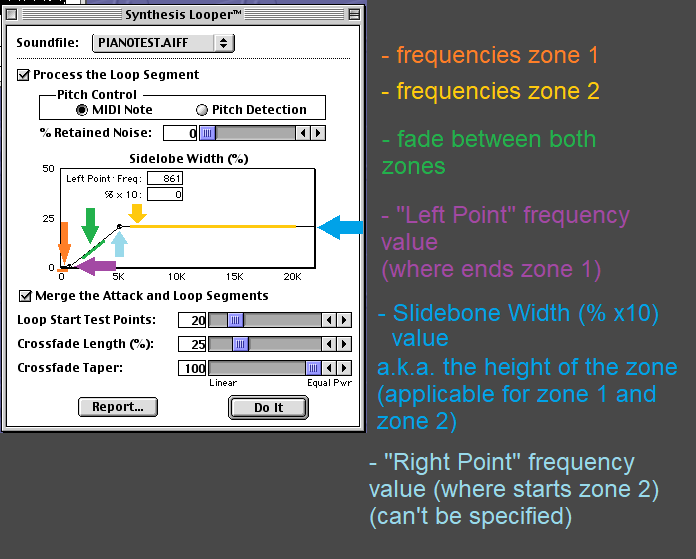This screenshot has height=559, width=696.
Task: Decrease Loop Start Test Points with left arrow
Action: point(329,320)
